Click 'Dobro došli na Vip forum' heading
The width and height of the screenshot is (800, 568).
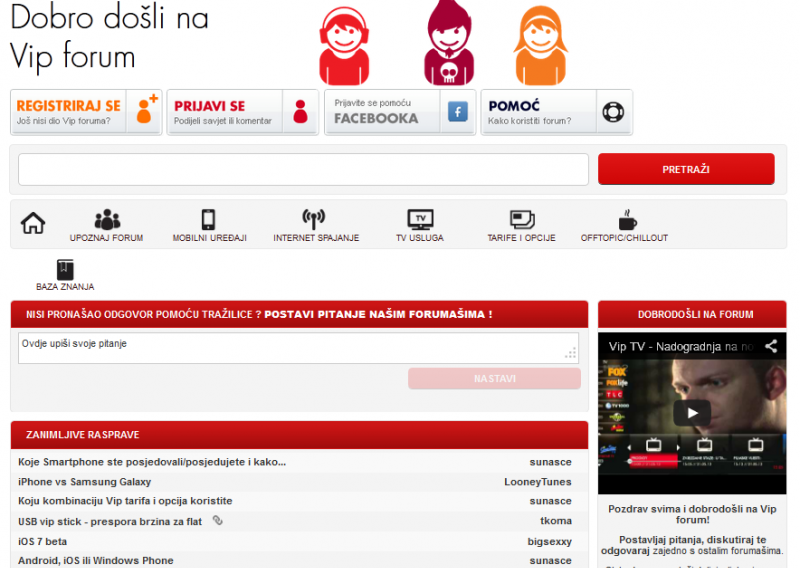pos(109,37)
